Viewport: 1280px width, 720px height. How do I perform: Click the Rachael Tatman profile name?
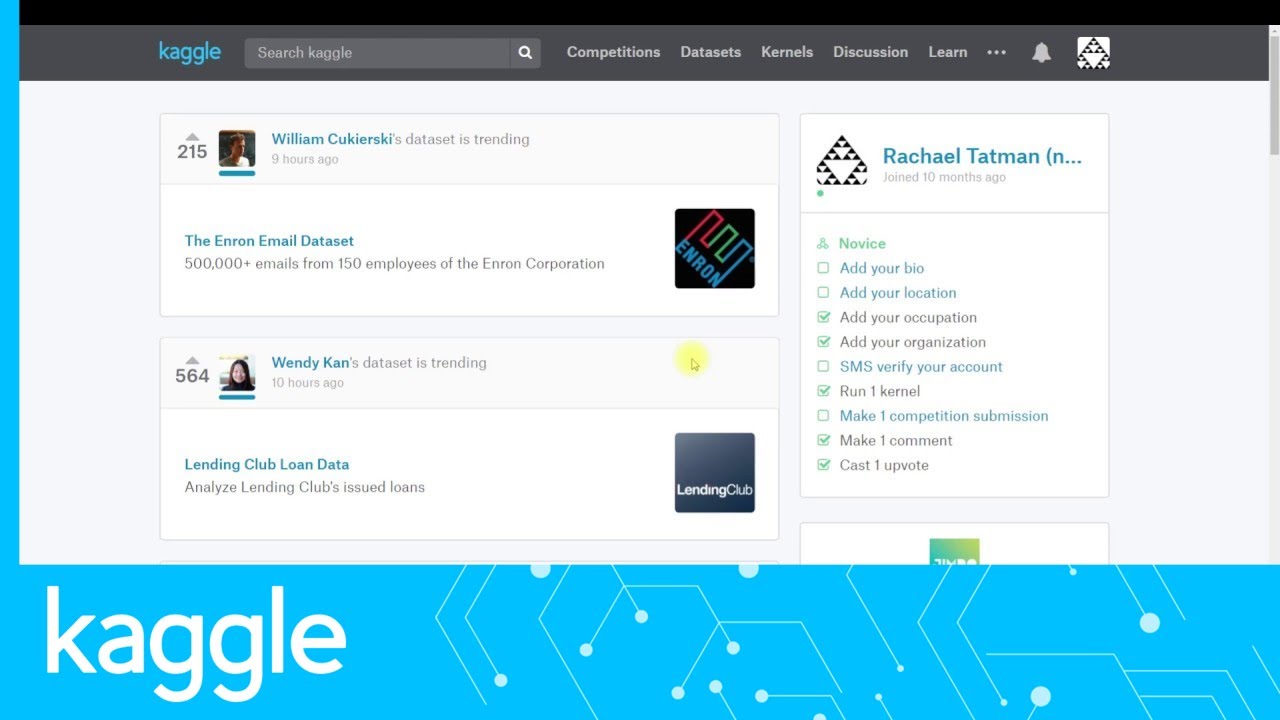pos(982,156)
